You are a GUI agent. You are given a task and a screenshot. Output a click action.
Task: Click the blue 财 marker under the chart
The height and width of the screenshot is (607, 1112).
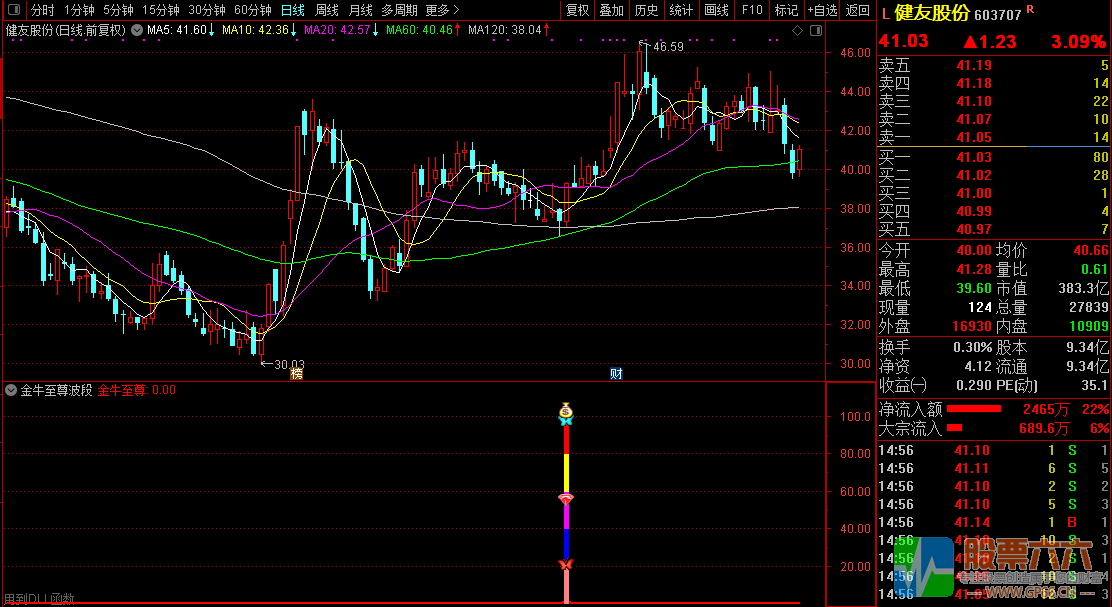coord(617,374)
